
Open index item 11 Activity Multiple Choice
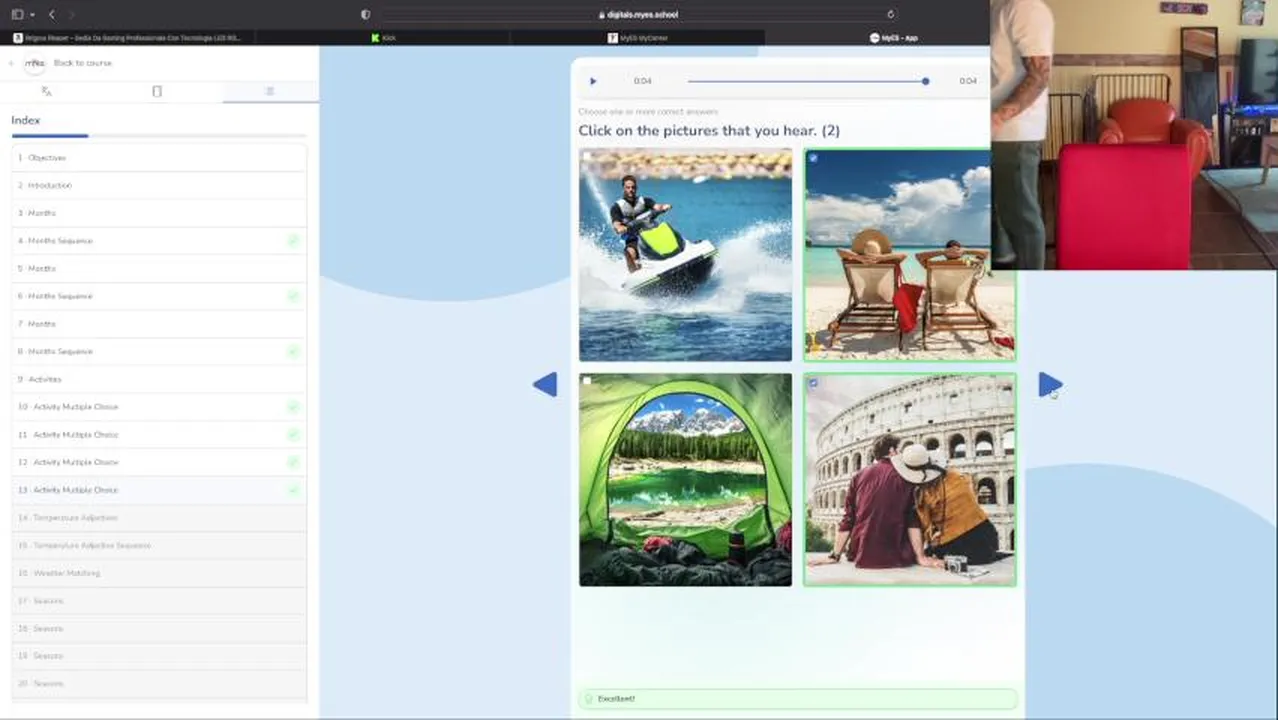pos(159,435)
